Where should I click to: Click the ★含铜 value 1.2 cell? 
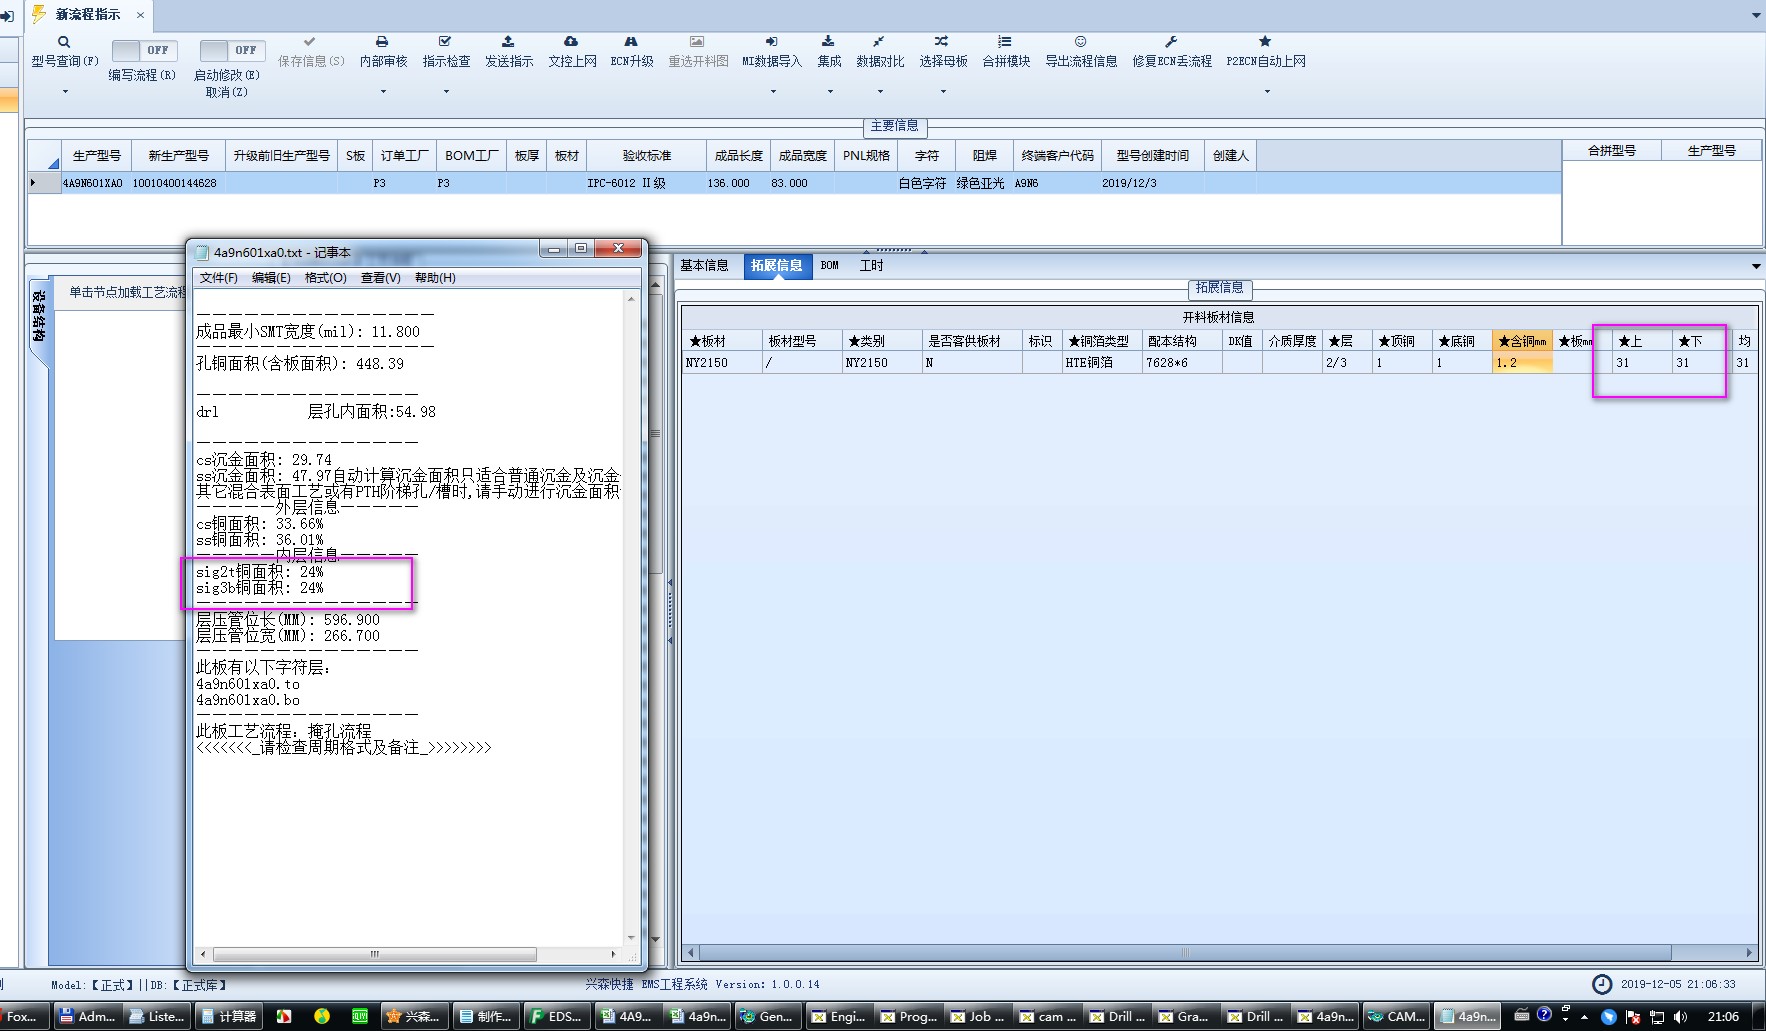coord(1522,363)
